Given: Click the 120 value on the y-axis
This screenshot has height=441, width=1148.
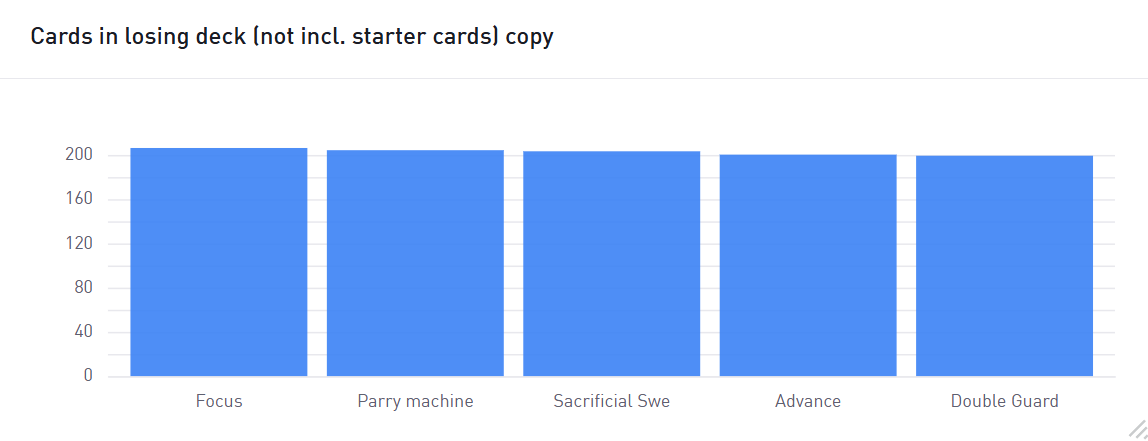Looking at the screenshot, I should point(80,244).
